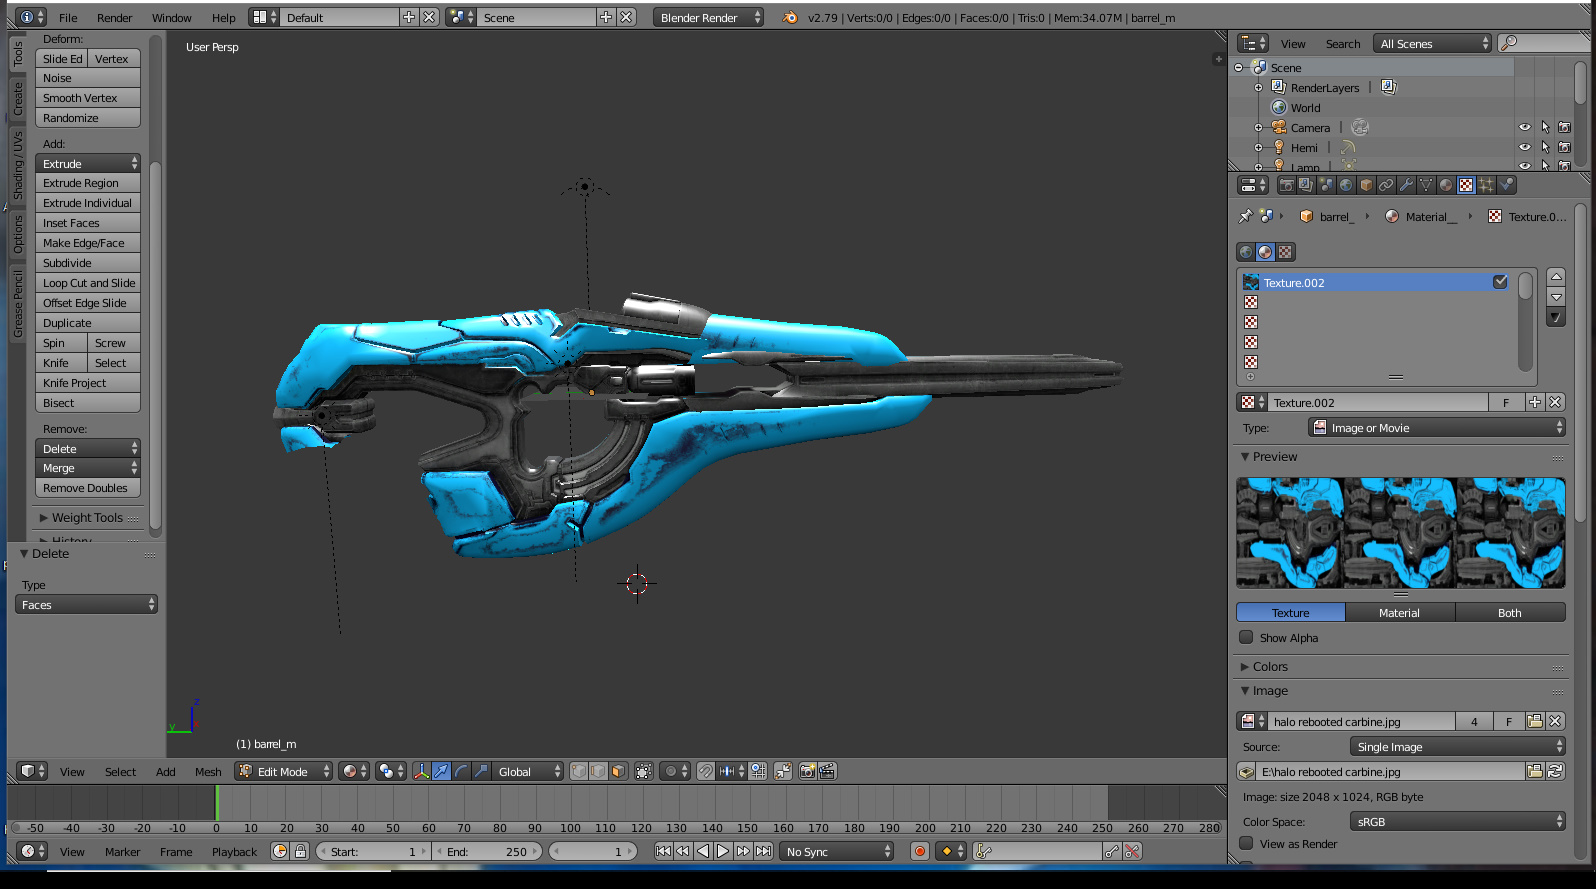The image size is (1596, 889).
Task: Click the Loop Cut and Slide button
Action: point(88,282)
